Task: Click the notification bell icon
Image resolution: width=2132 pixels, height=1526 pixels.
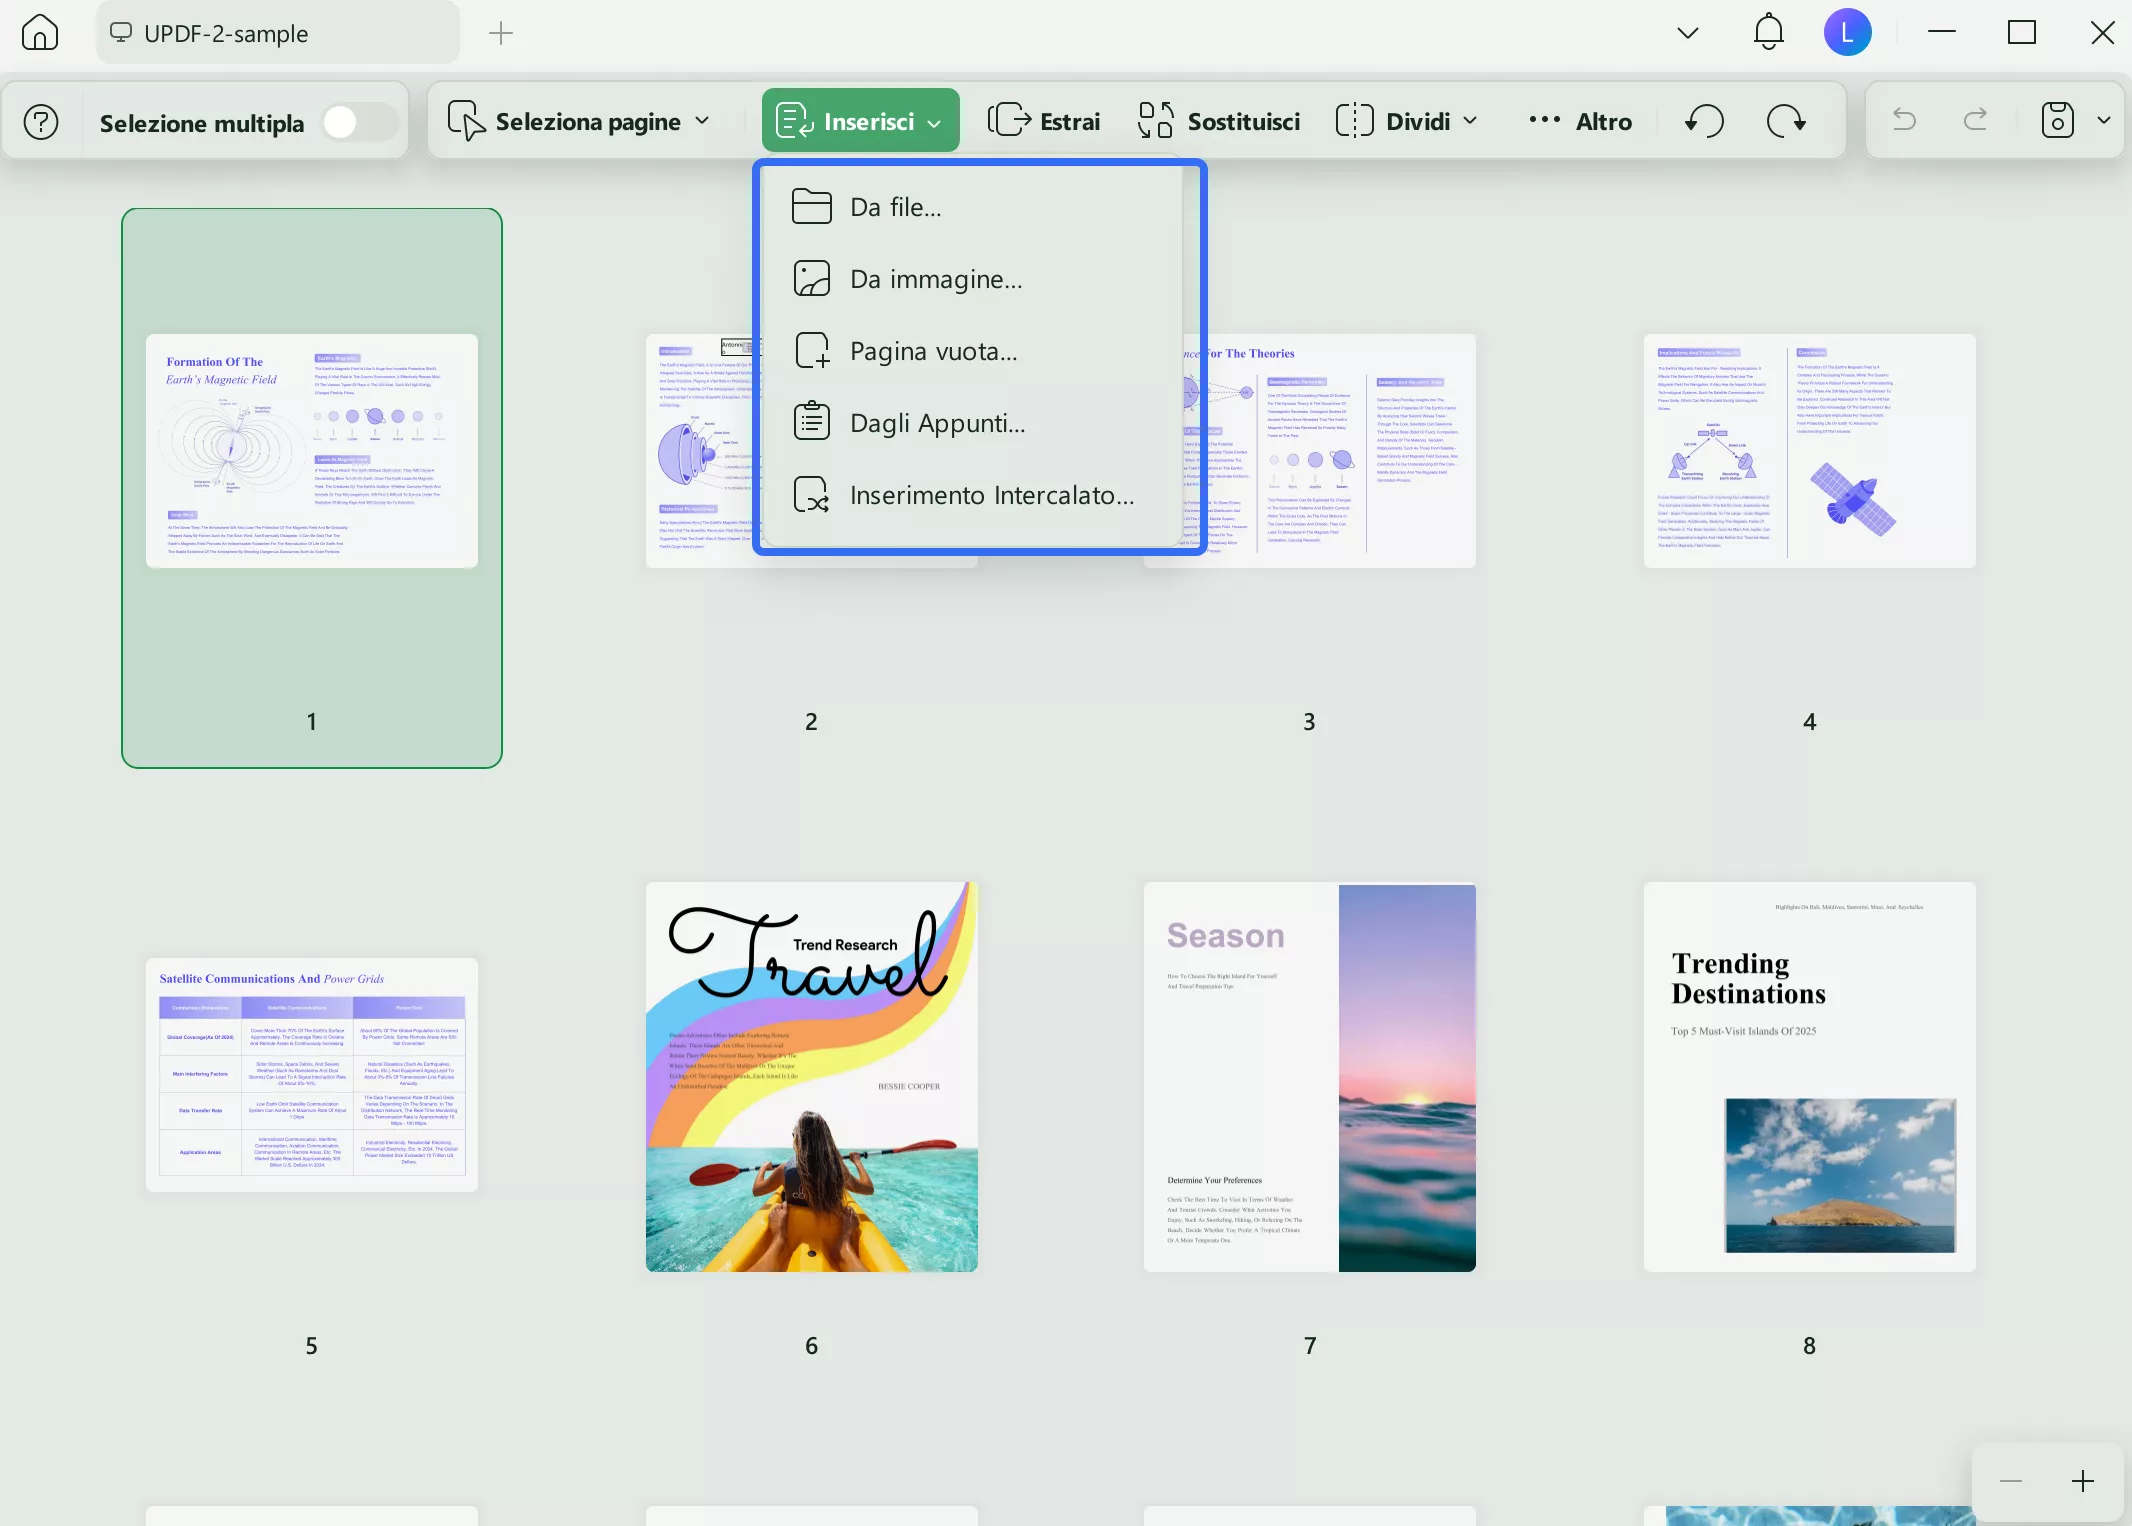Action: (x=1768, y=32)
